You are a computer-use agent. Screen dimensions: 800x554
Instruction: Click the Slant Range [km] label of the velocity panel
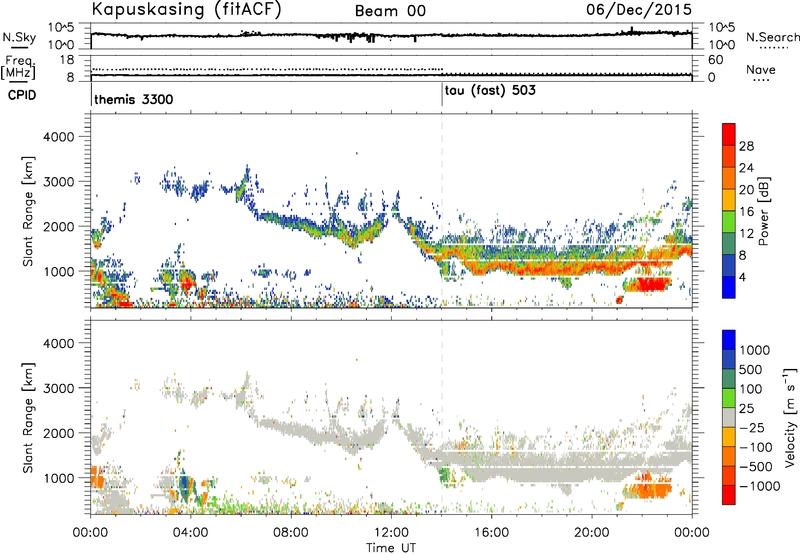pos(28,417)
